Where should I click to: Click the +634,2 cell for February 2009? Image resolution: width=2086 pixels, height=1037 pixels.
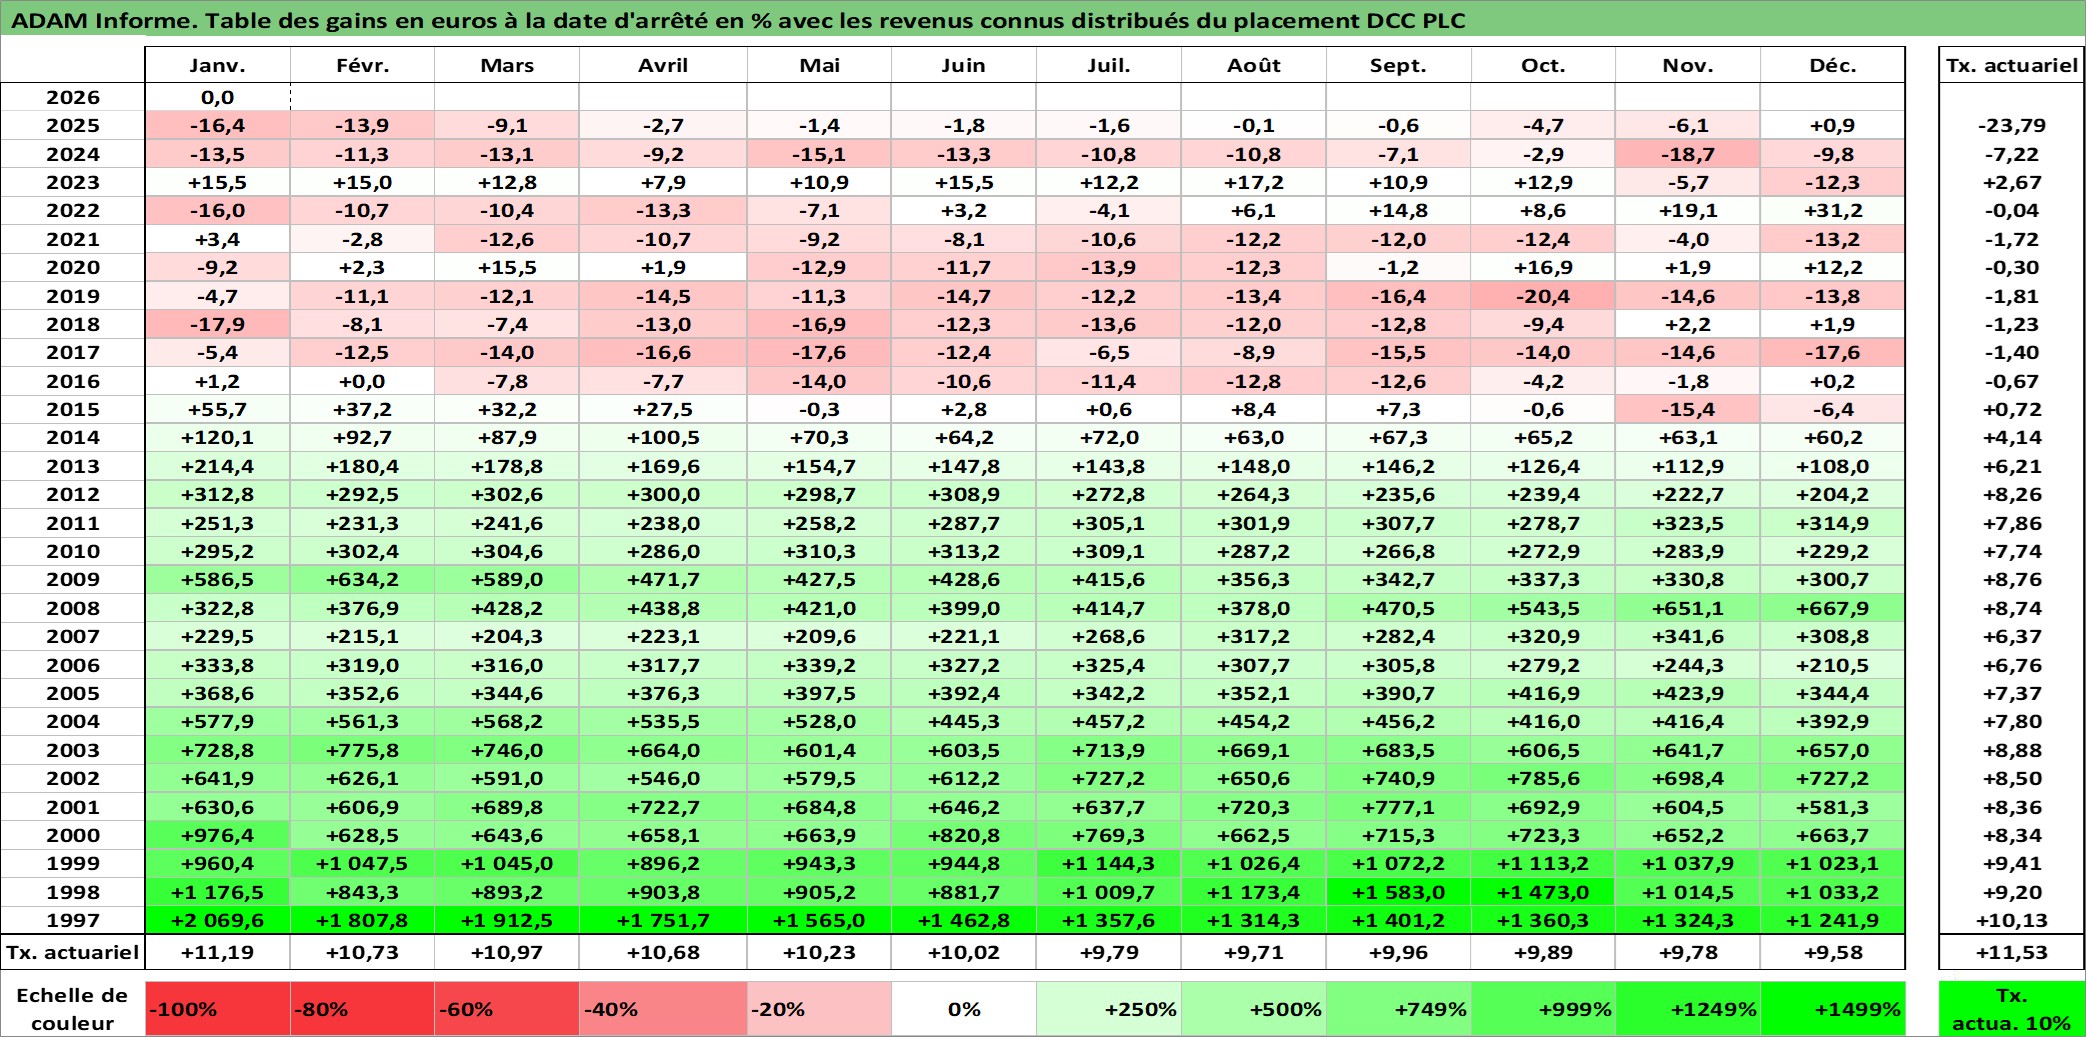tap(362, 579)
